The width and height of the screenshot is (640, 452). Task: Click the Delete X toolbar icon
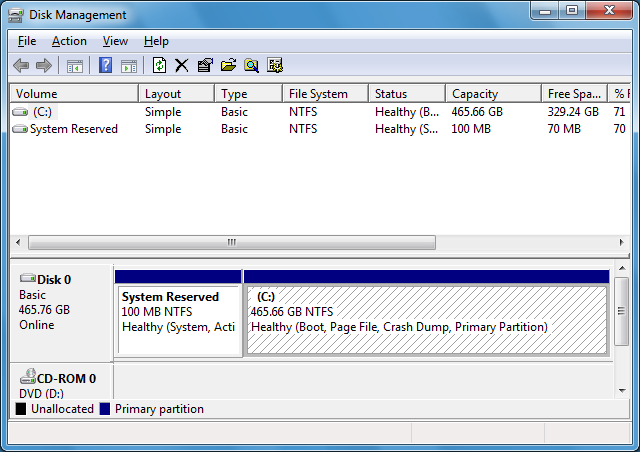182,65
